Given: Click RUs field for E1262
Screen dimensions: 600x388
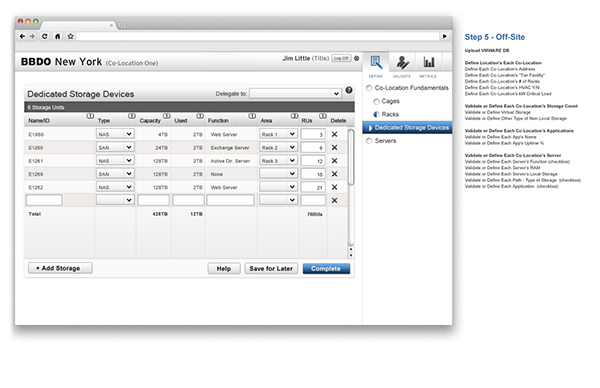Looking at the screenshot, I should coord(313,187).
